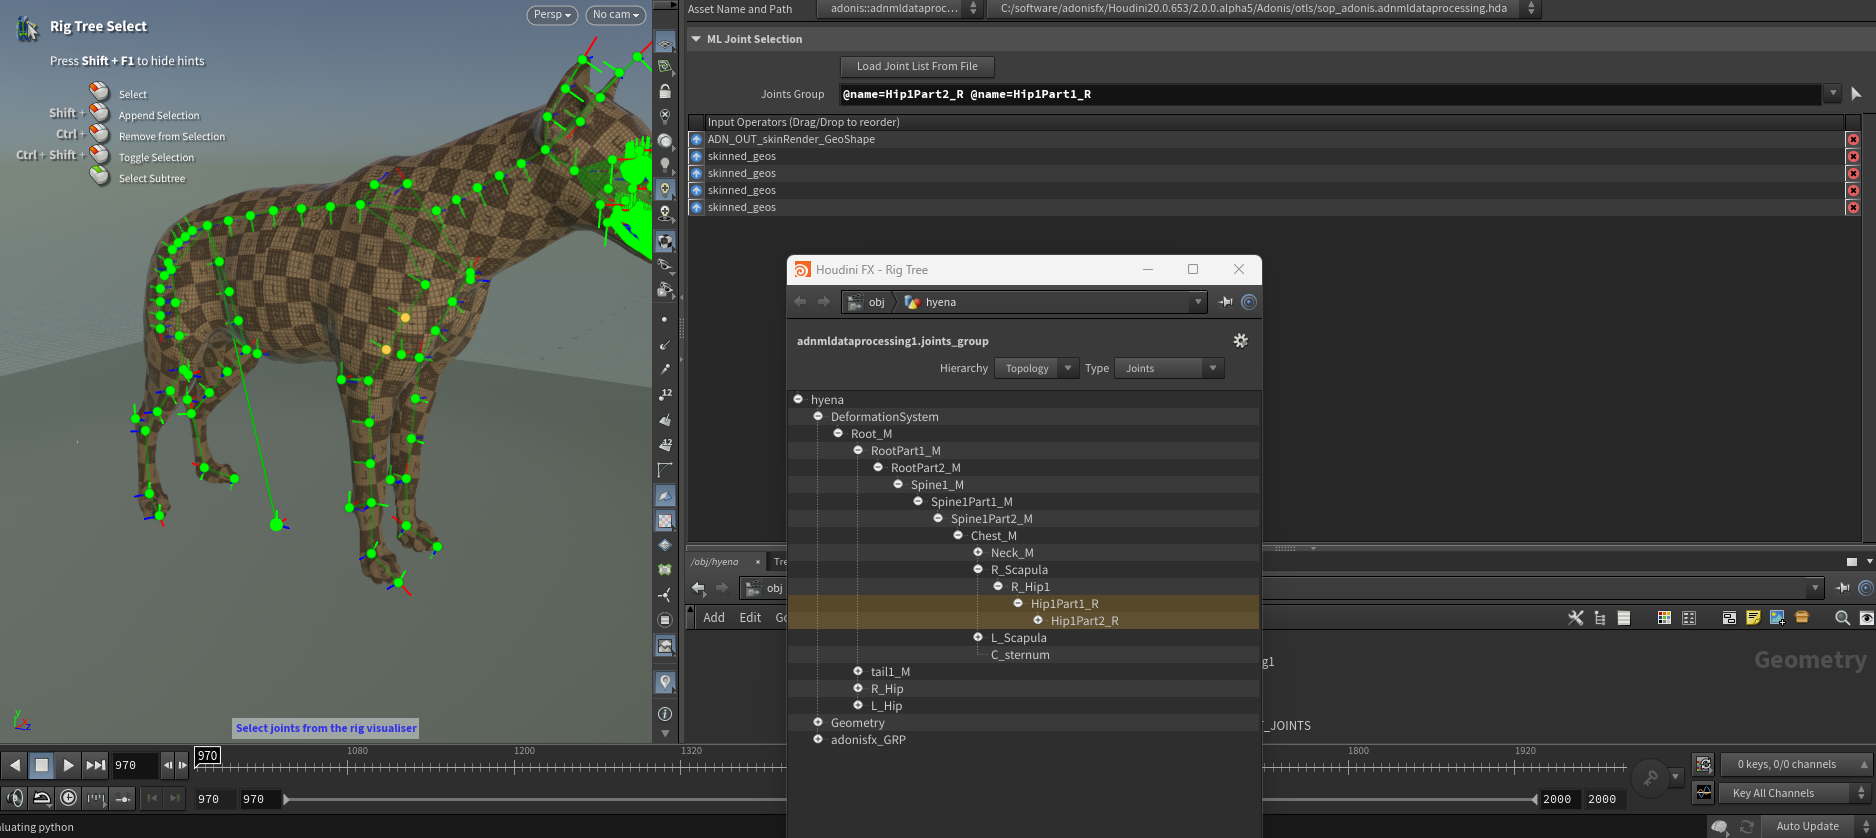Click the stop button on the playbar
The width and height of the screenshot is (1876, 838).
41,766
